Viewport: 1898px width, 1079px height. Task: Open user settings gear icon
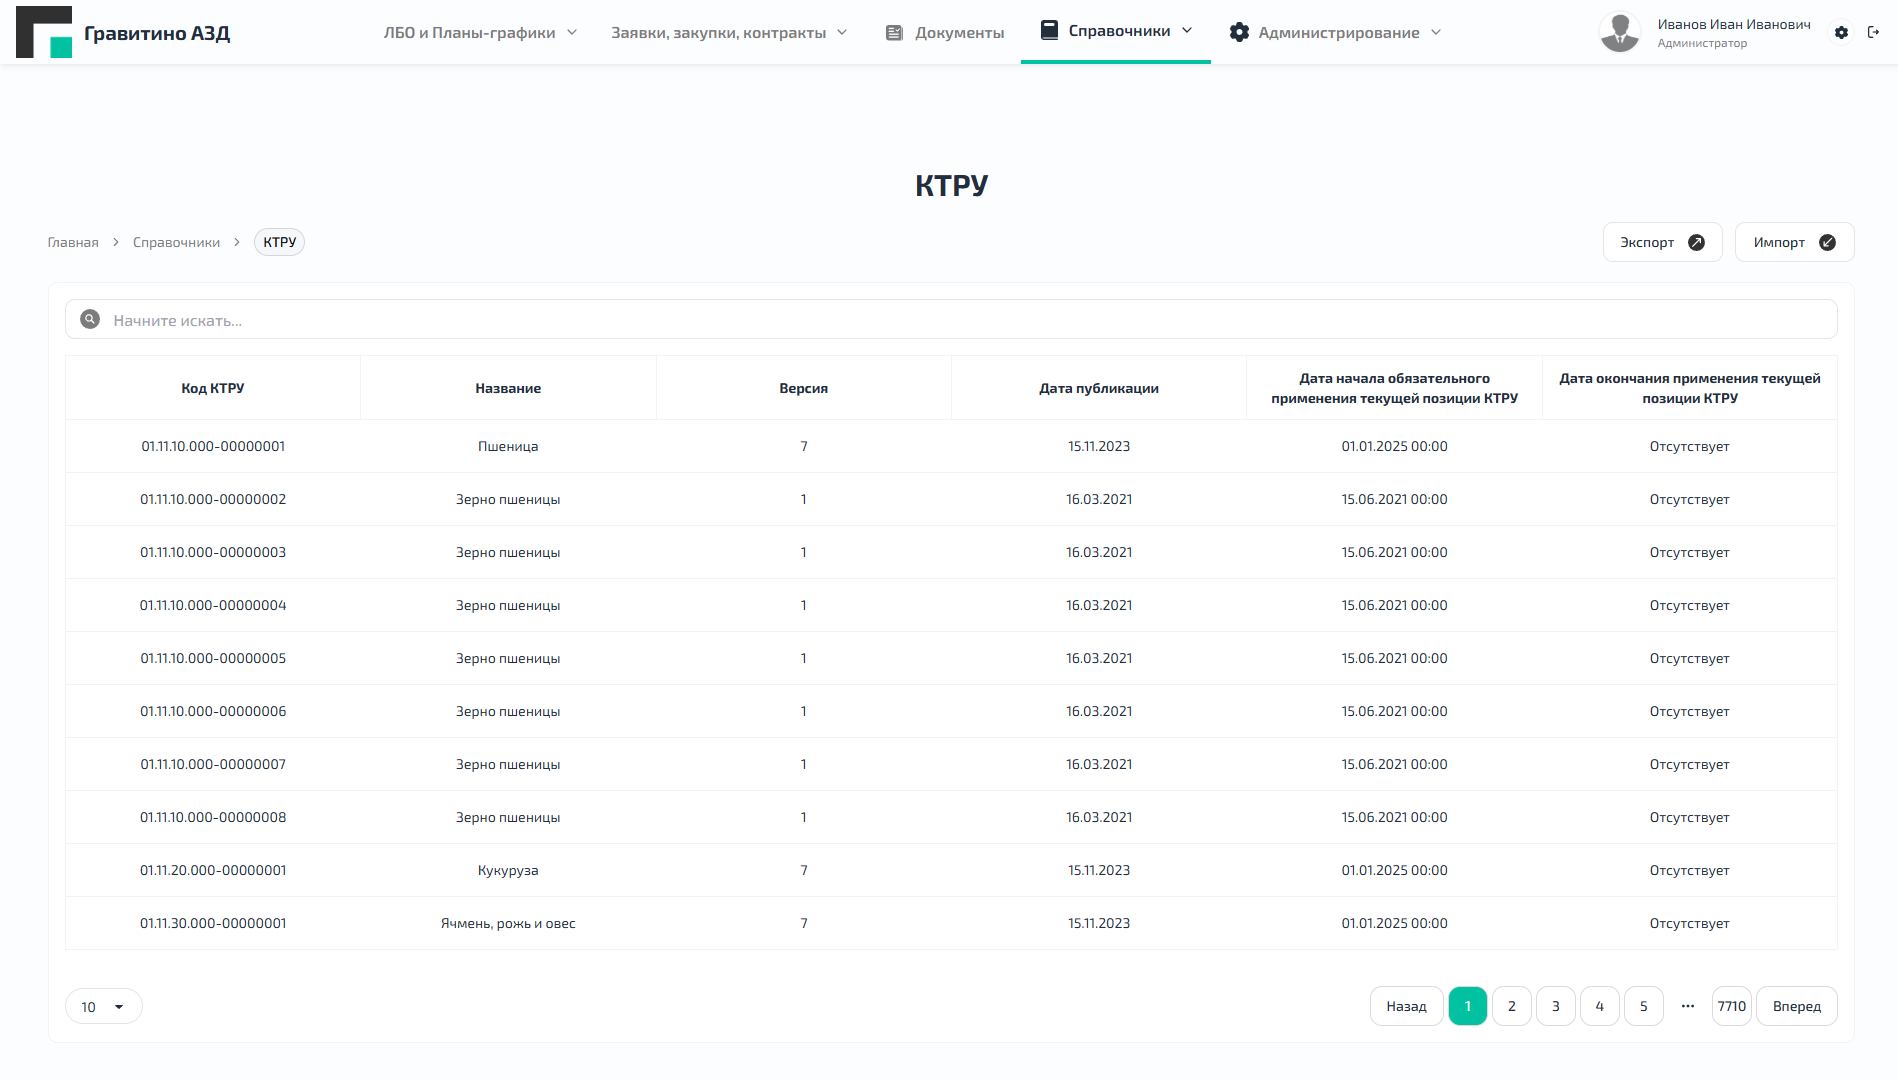(1841, 32)
